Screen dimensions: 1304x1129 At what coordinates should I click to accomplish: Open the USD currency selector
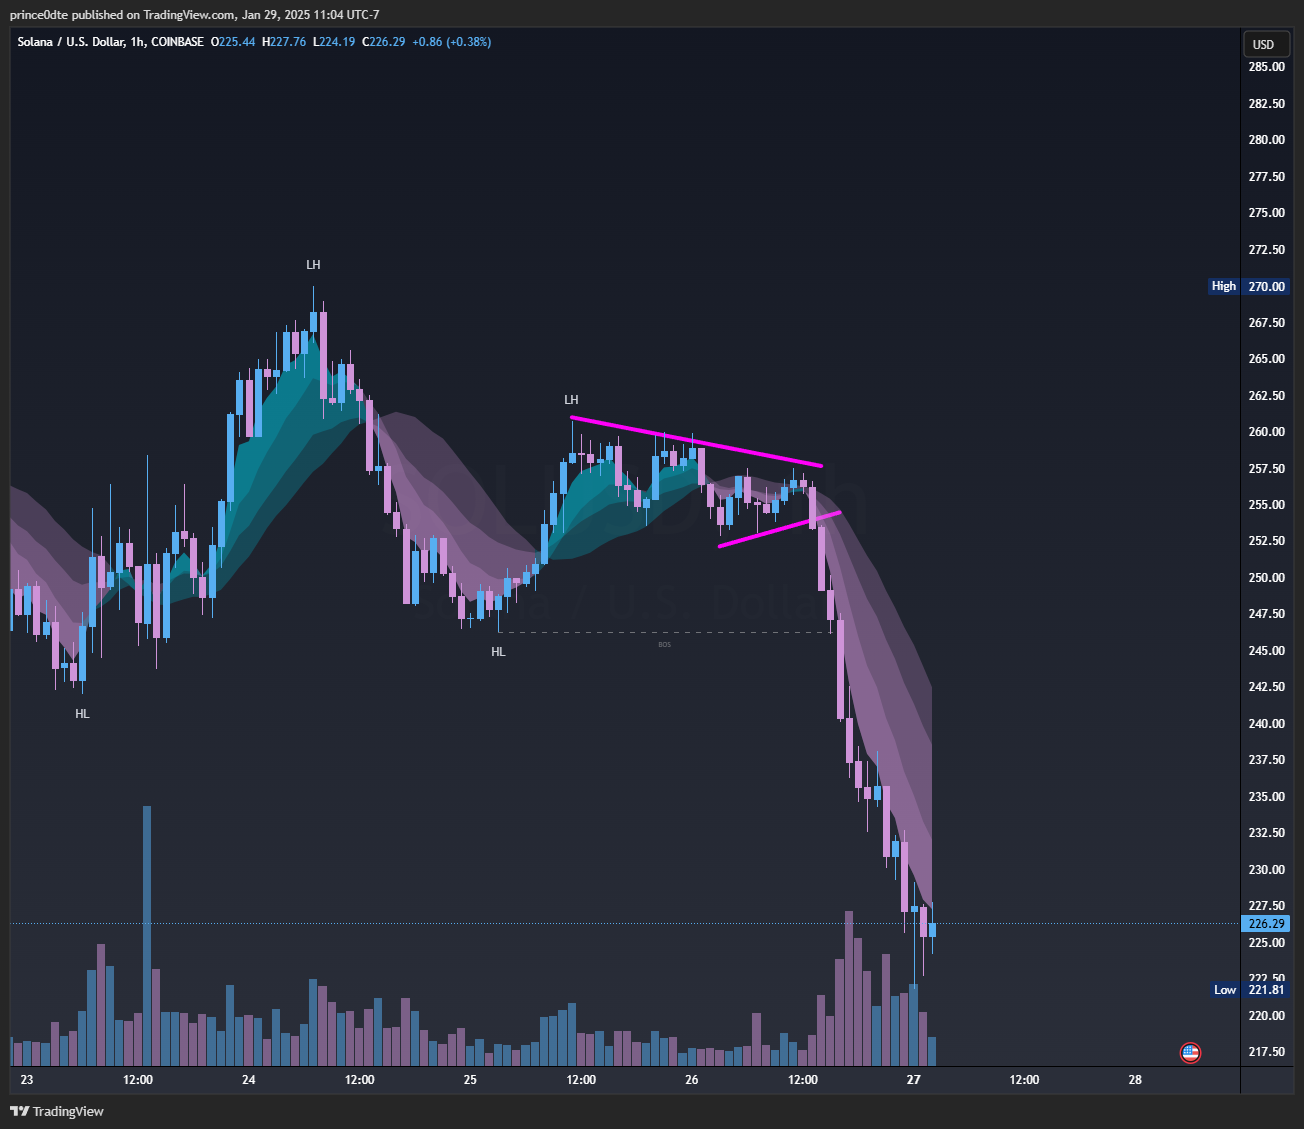click(1264, 44)
